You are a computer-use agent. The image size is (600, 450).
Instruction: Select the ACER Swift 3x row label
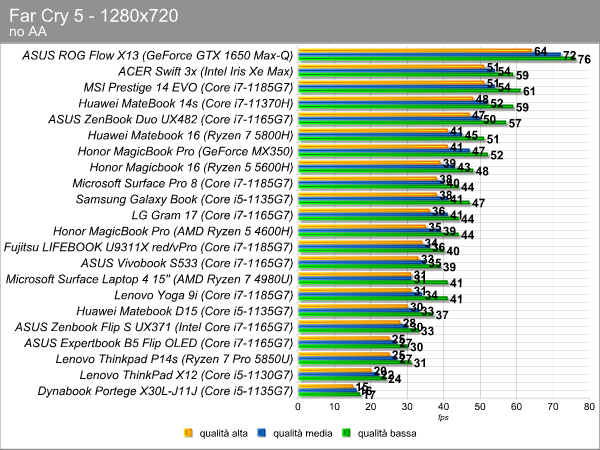click(205, 72)
